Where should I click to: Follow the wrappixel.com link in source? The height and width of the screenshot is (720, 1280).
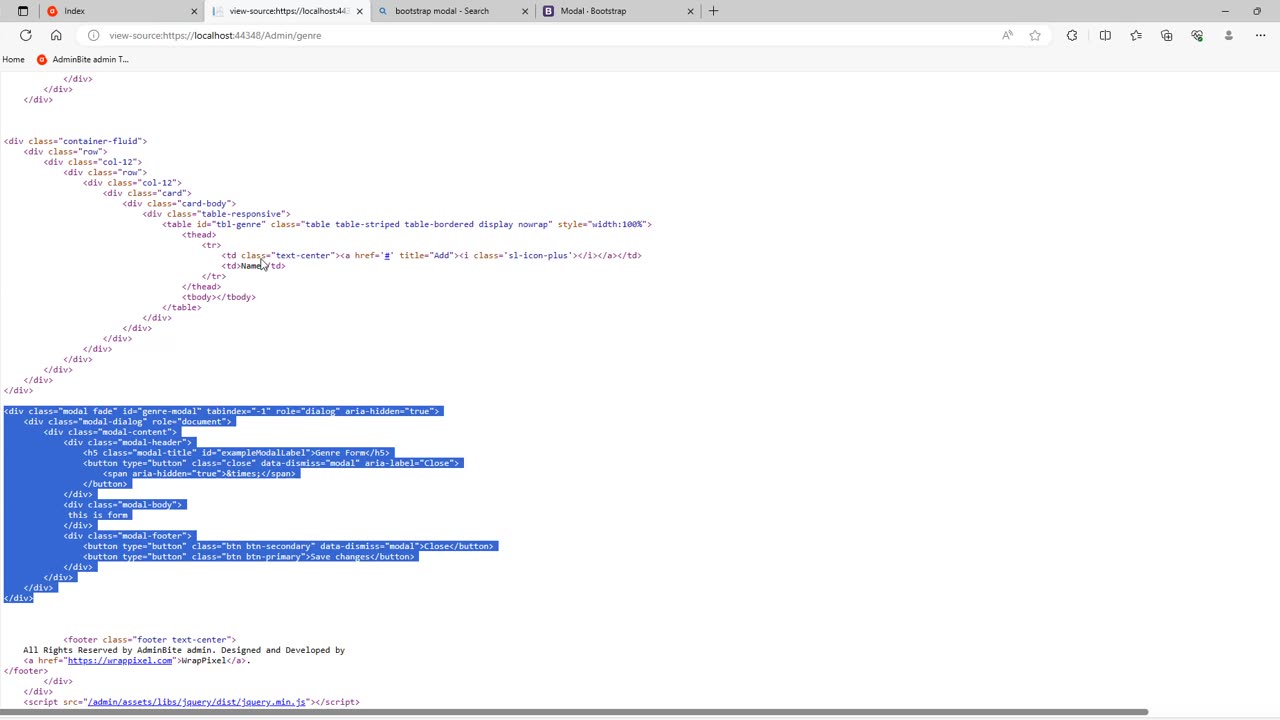120,661
